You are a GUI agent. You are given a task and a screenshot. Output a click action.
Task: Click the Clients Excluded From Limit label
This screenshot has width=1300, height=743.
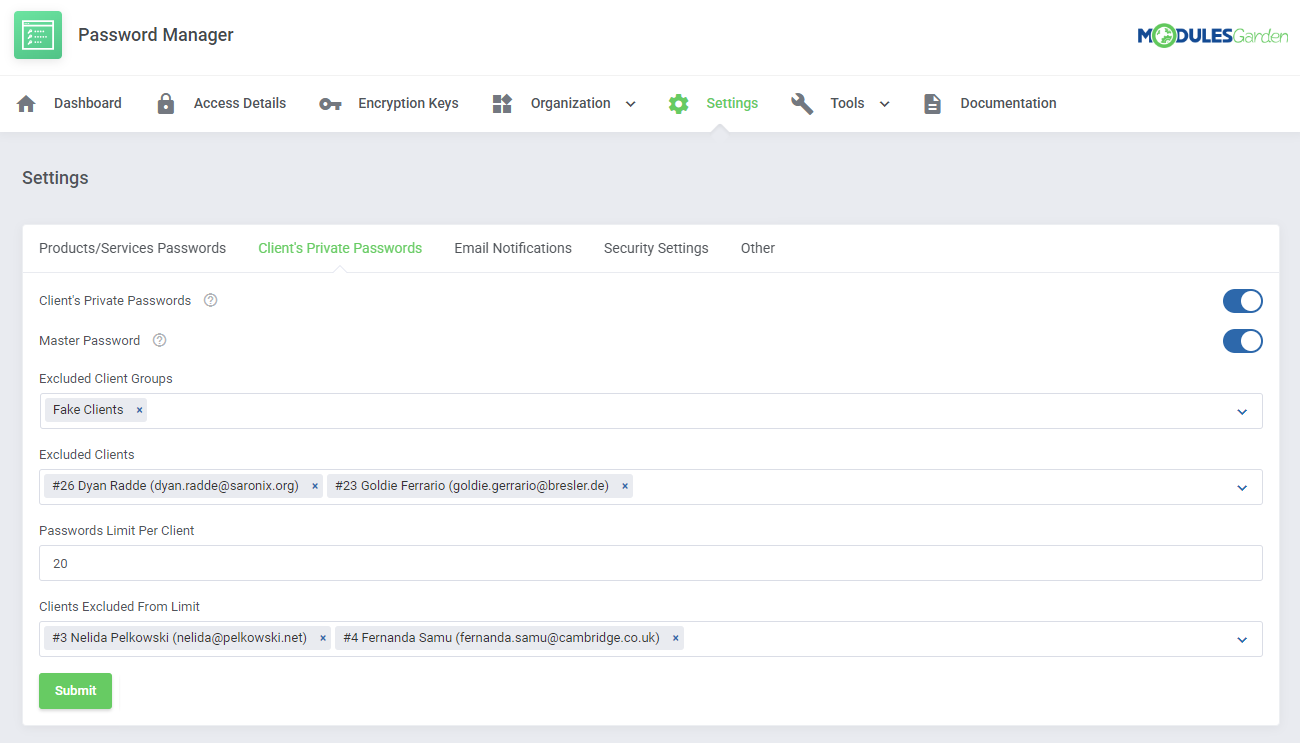pos(120,607)
